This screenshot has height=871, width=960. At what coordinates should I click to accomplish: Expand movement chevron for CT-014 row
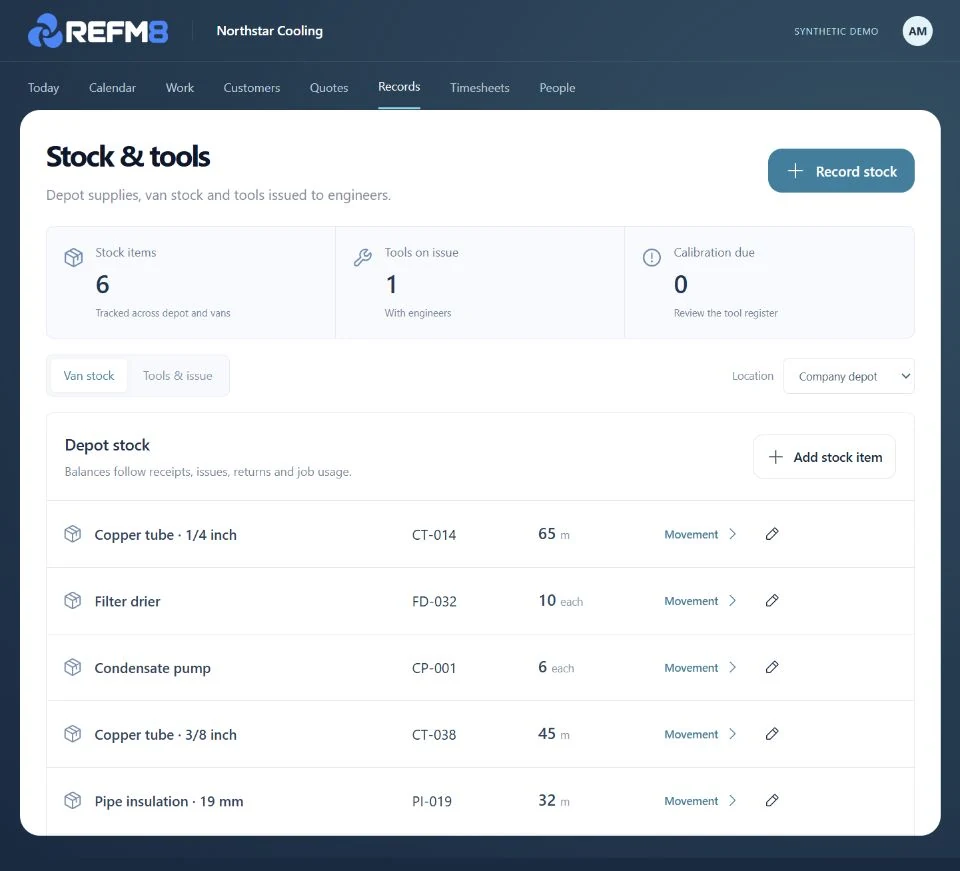click(x=733, y=534)
